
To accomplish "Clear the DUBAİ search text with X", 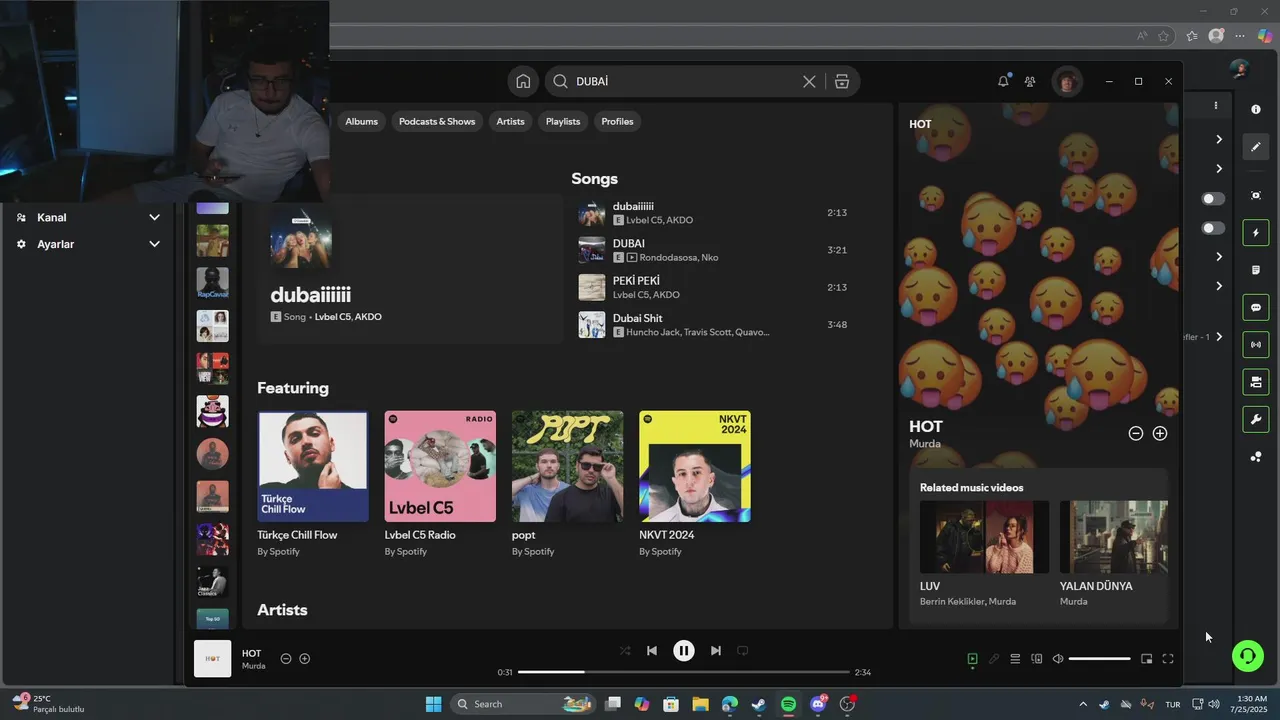I will [809, 82].
